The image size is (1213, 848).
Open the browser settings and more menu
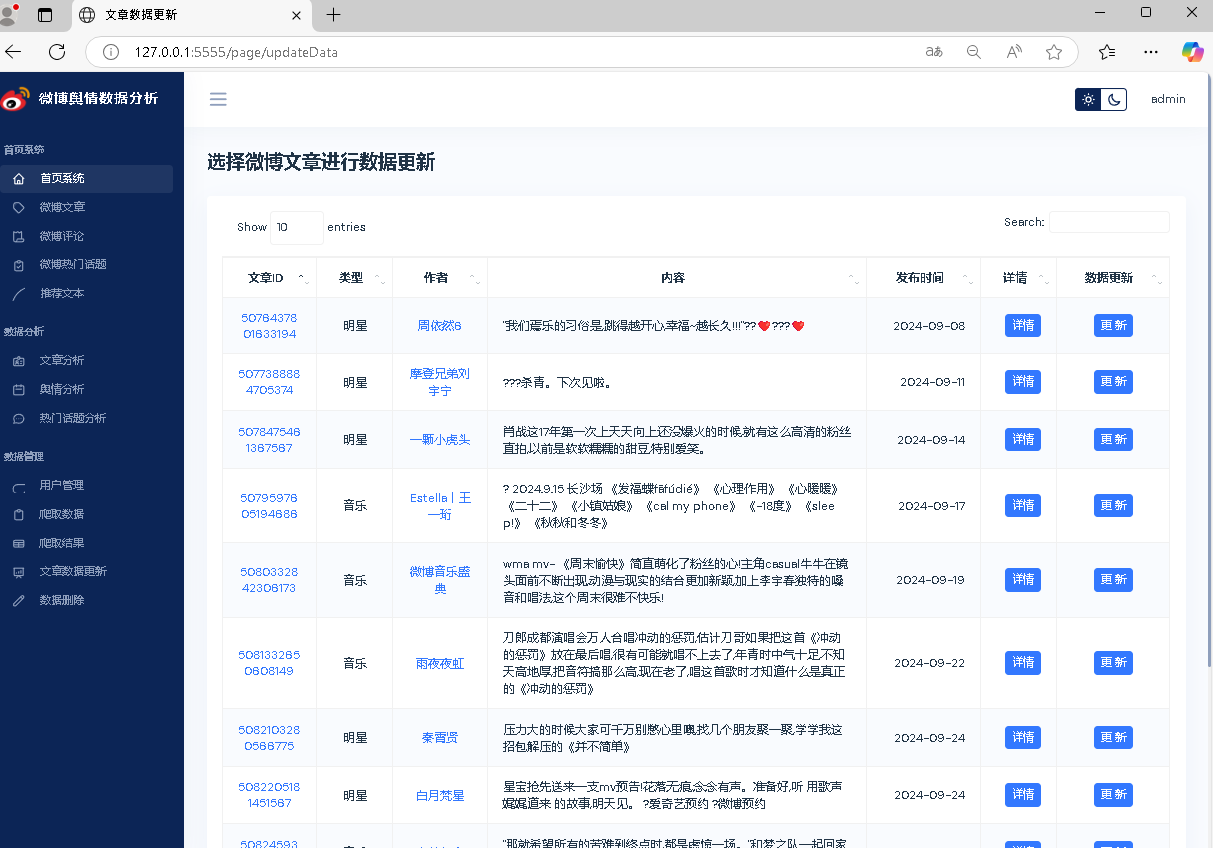click(x=1151, y=52)
